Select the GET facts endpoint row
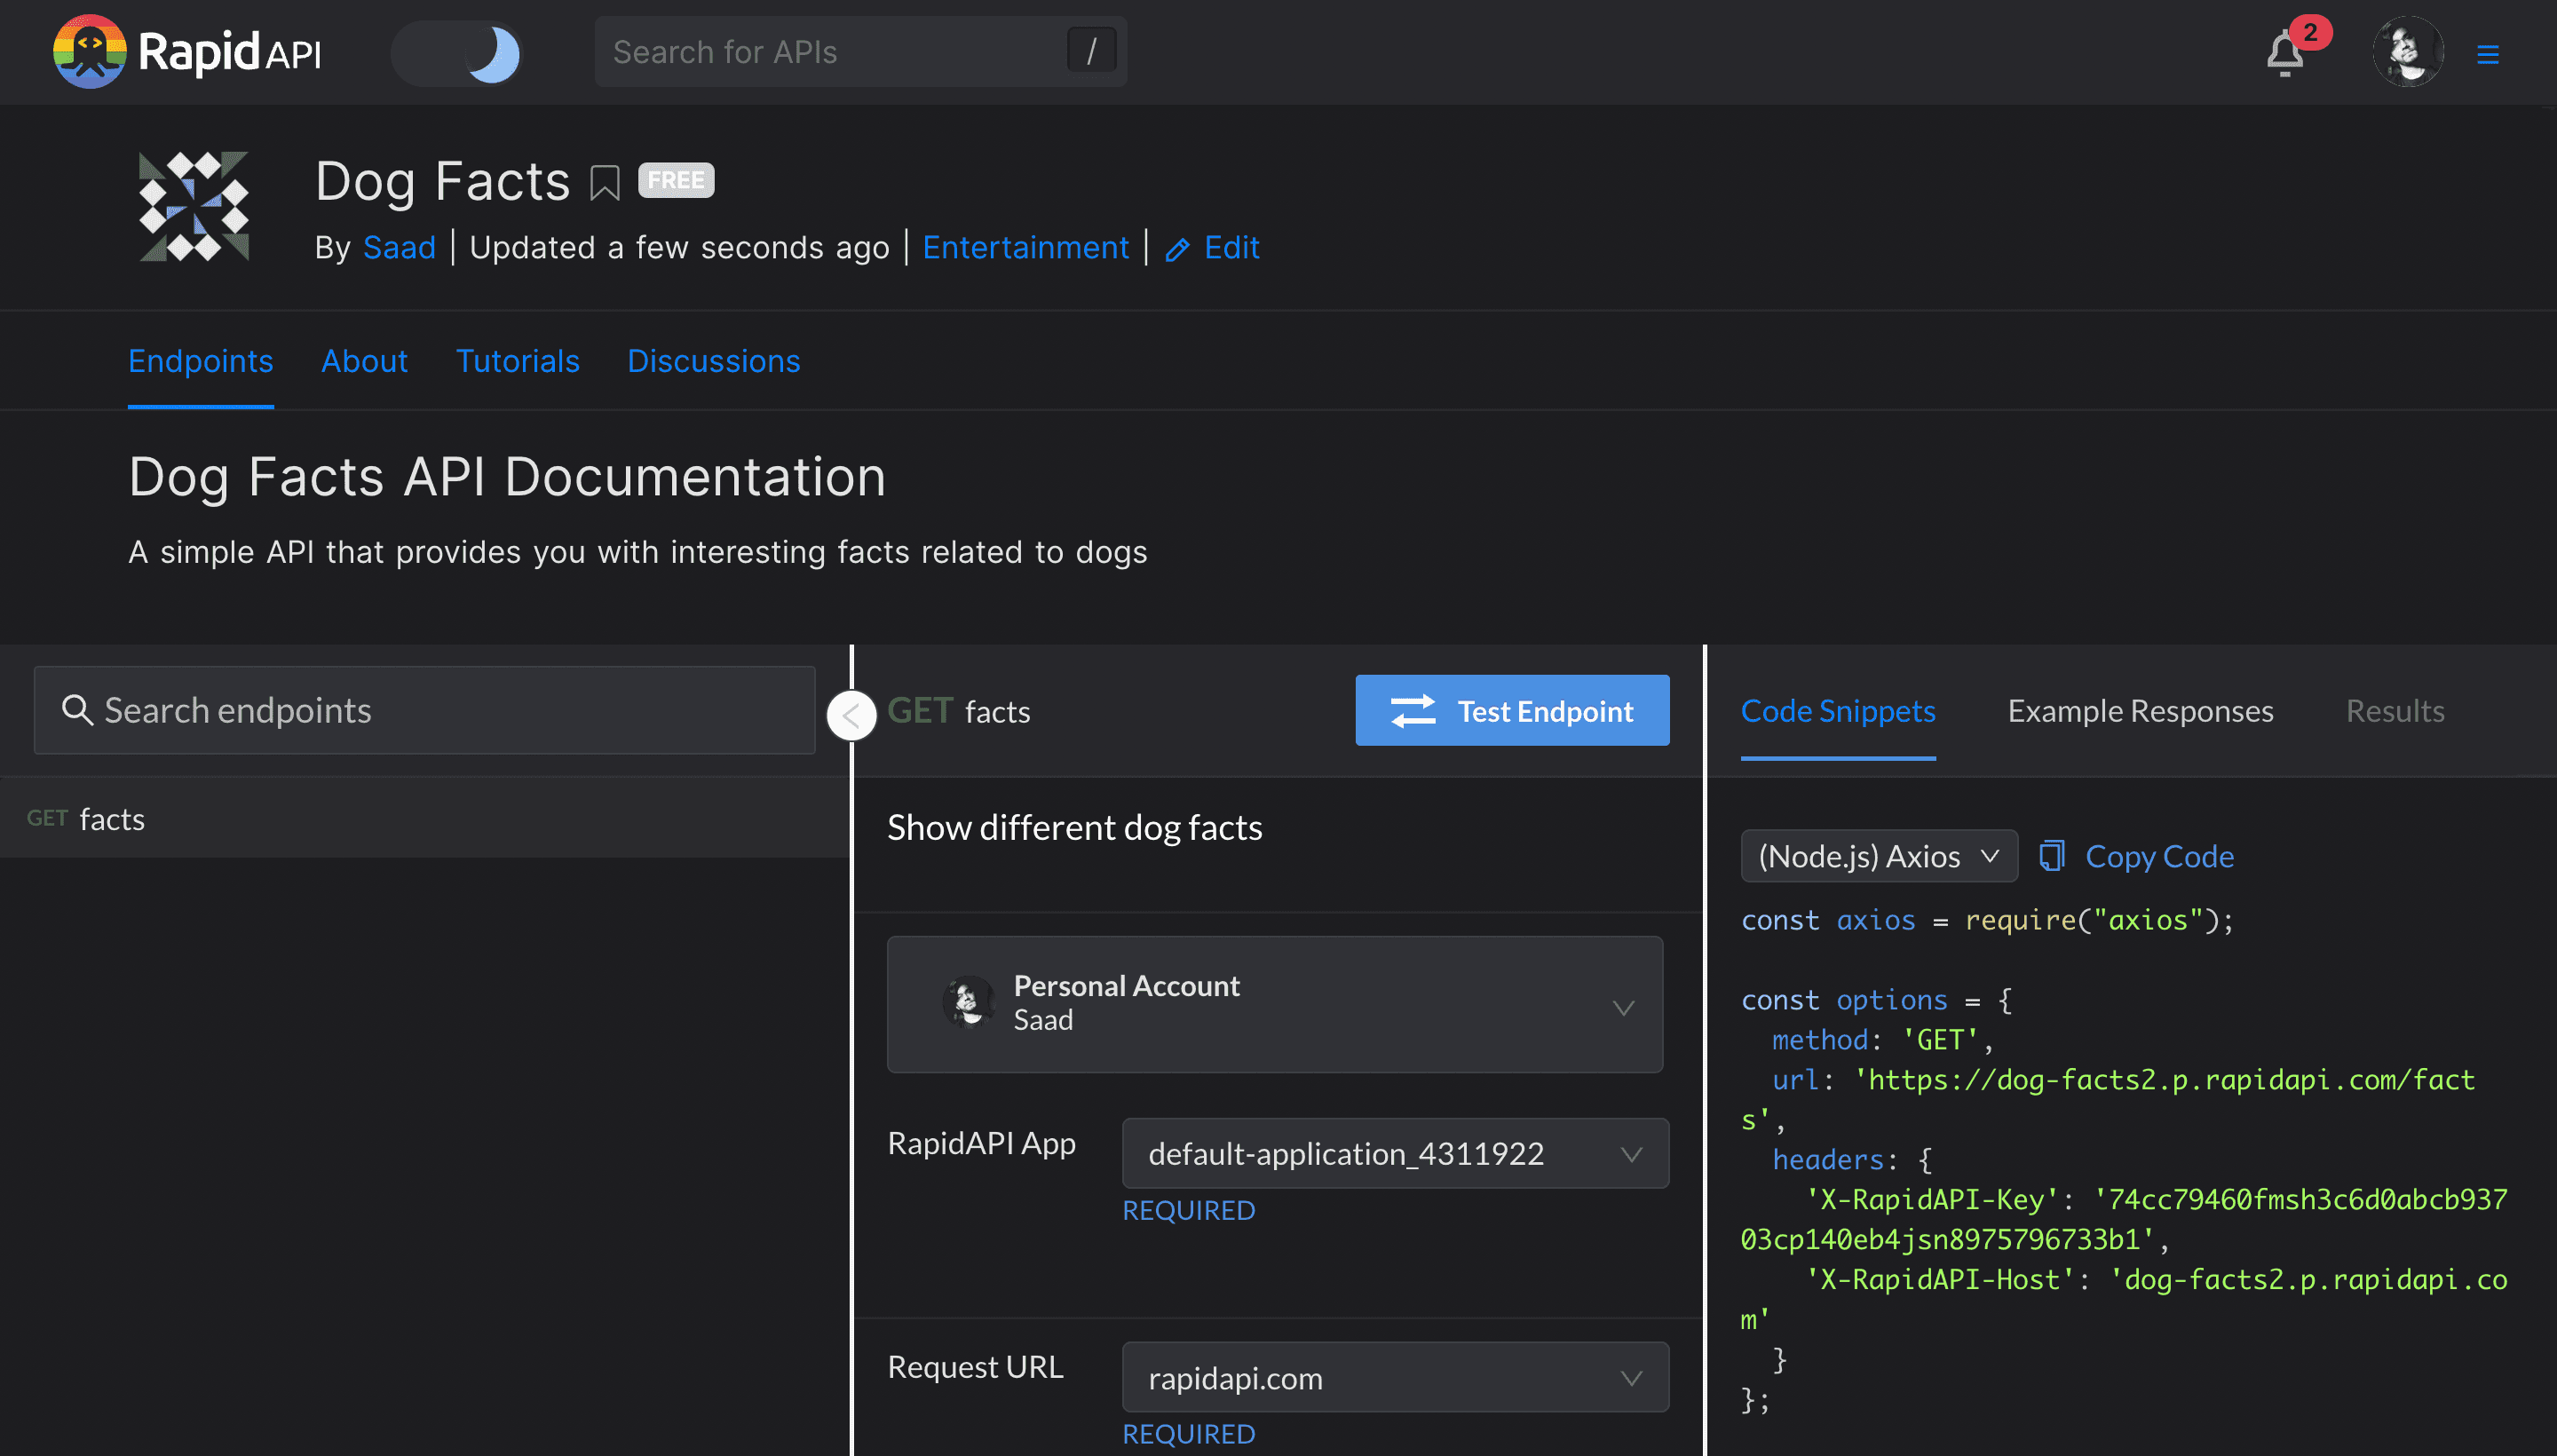 425,819
